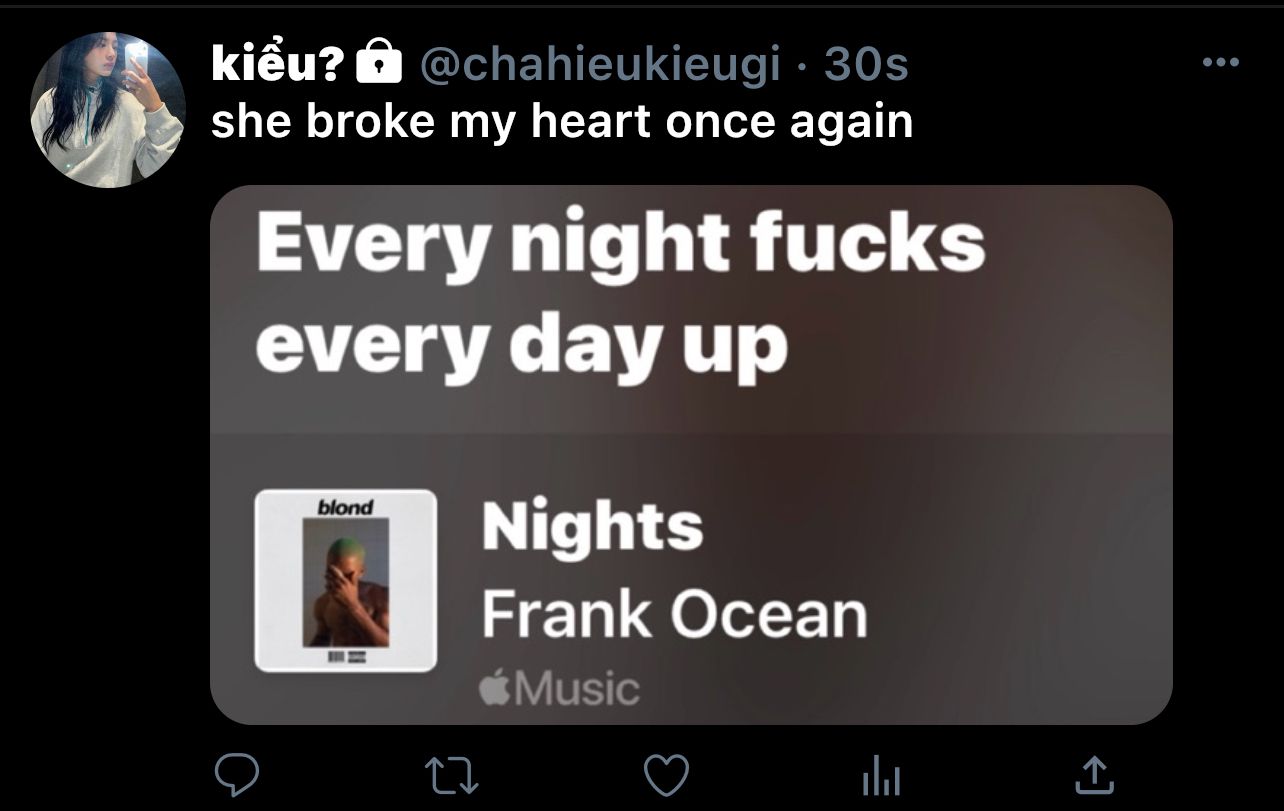1284x811 pixels.
Task: Open the reply speech bubble icon
Action: (x=237, y=773)
